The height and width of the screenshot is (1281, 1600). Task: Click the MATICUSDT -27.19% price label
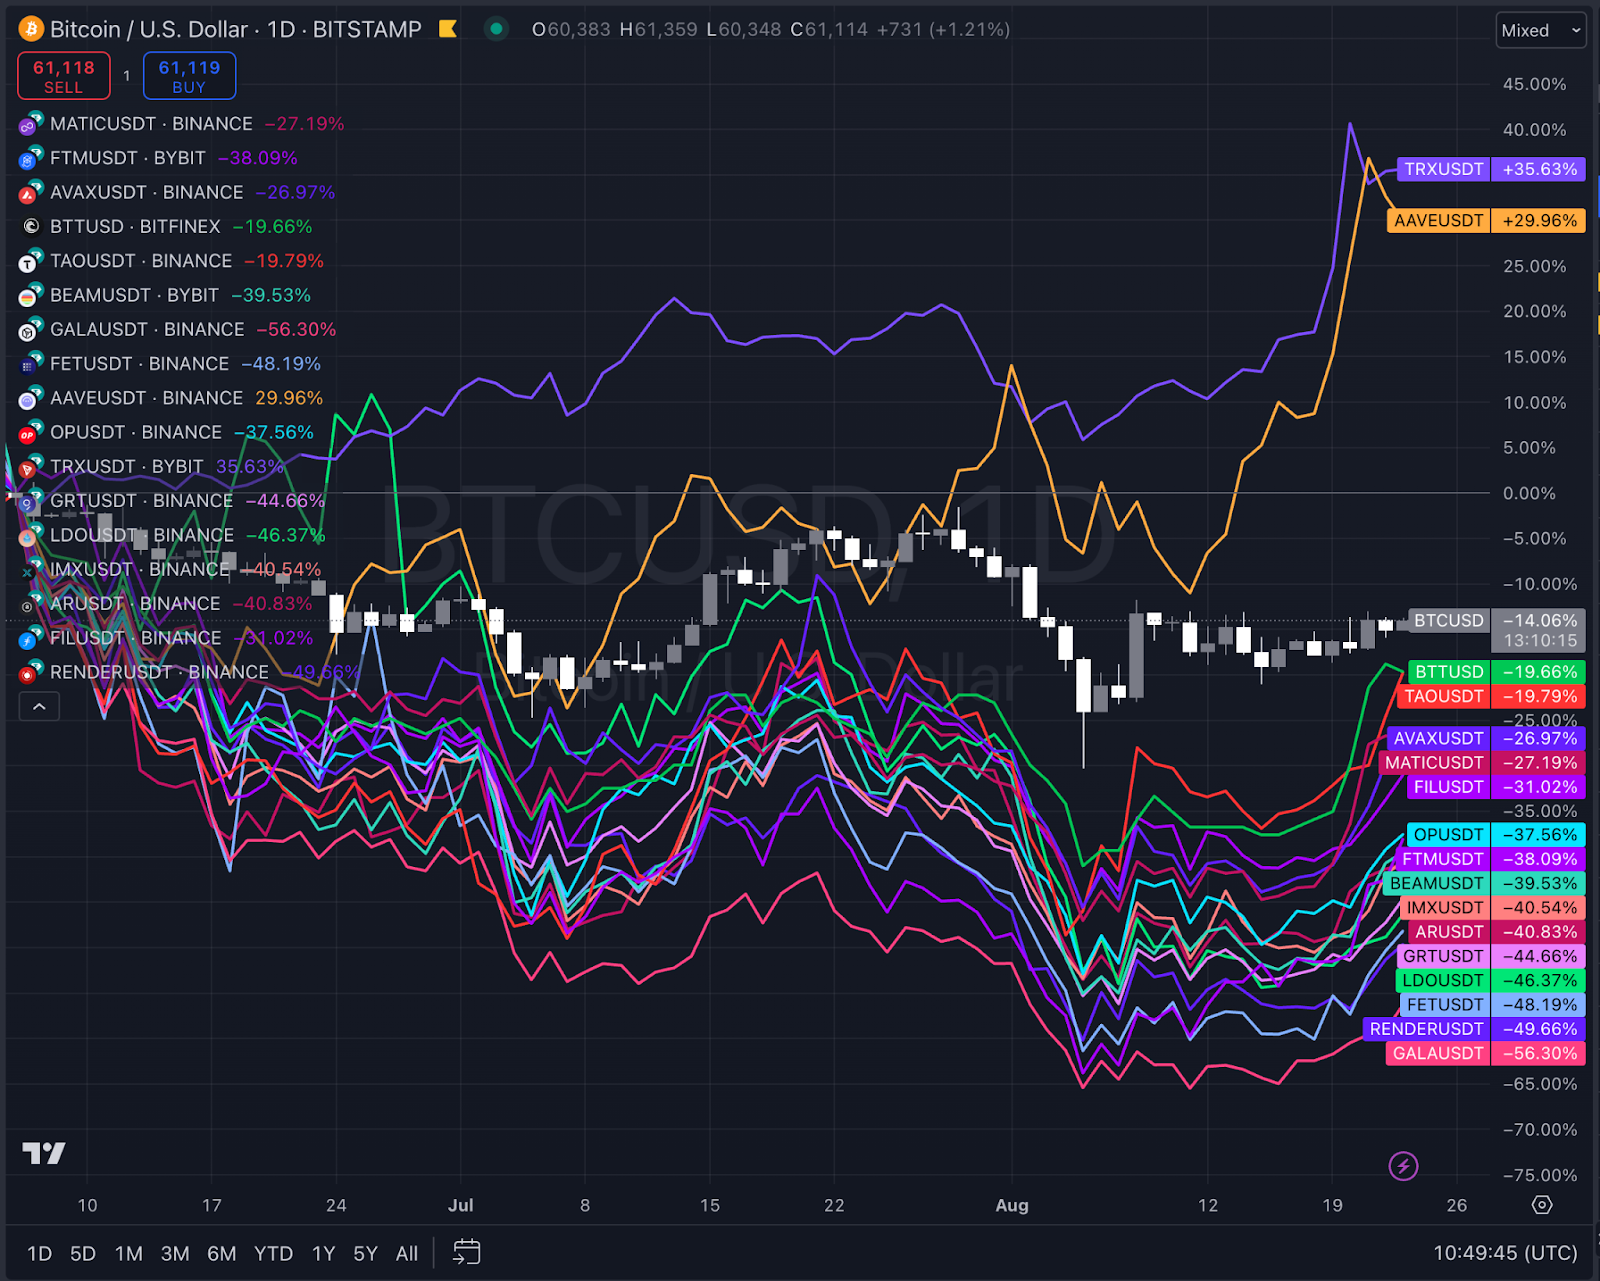[1483, 762]
